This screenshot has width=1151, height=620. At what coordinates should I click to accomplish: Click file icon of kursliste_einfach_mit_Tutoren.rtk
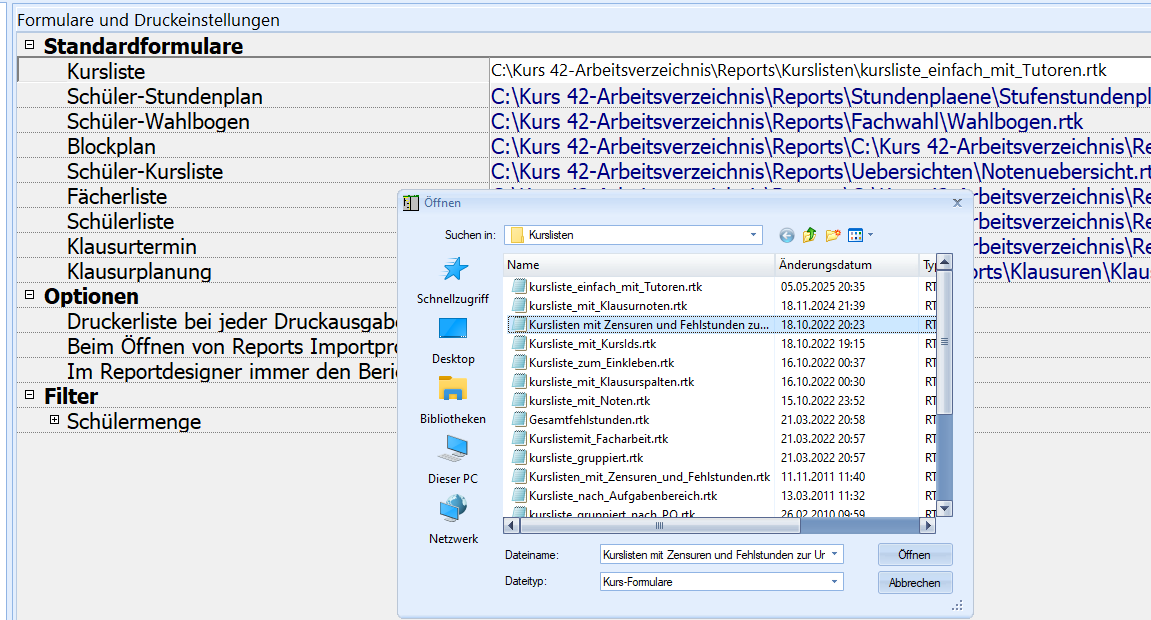tap(518, 286)
